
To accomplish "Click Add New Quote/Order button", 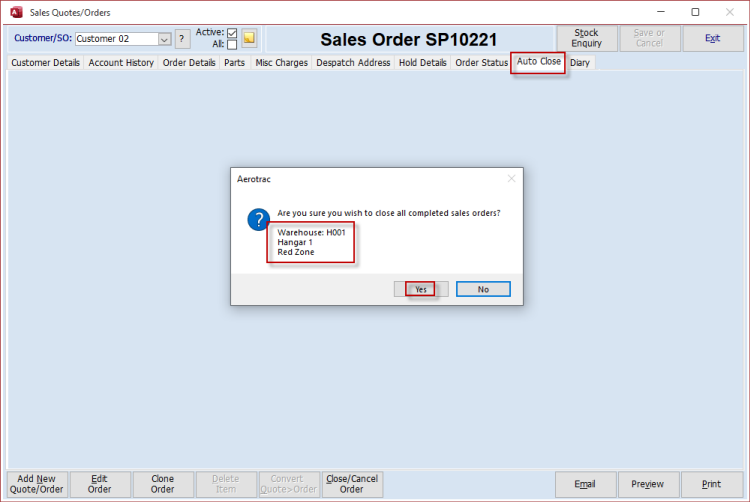I will (38, 484).
